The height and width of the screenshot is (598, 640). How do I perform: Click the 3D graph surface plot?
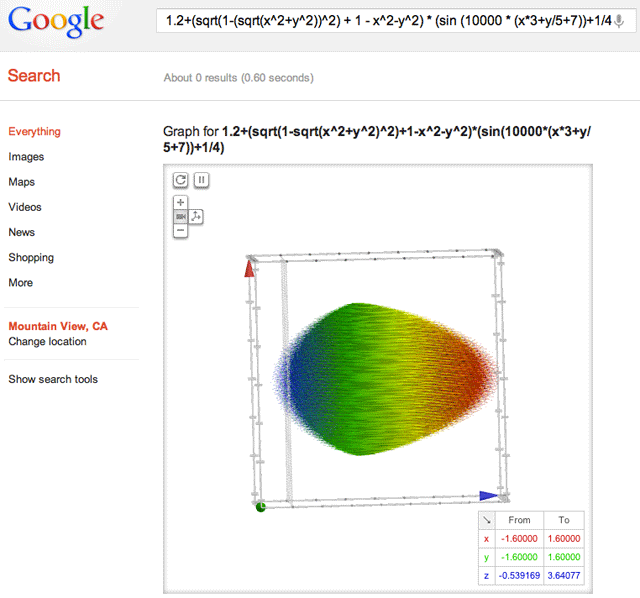(386, 380)
